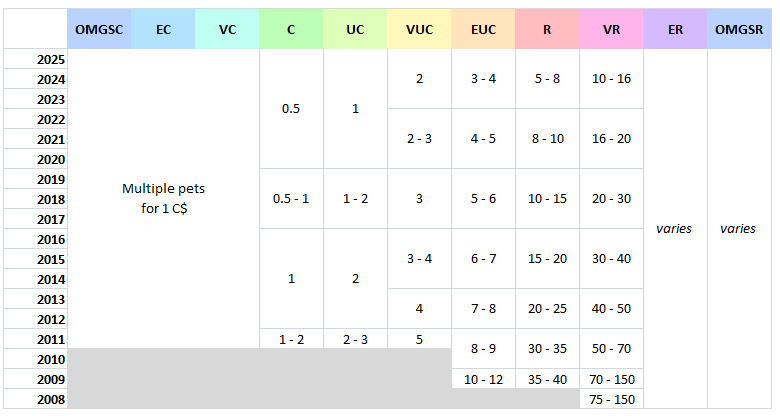The width and height of the screenshot is (780, 416).
Task: Click the VR cell reading 75 - 150
Action: pos(611,399)
